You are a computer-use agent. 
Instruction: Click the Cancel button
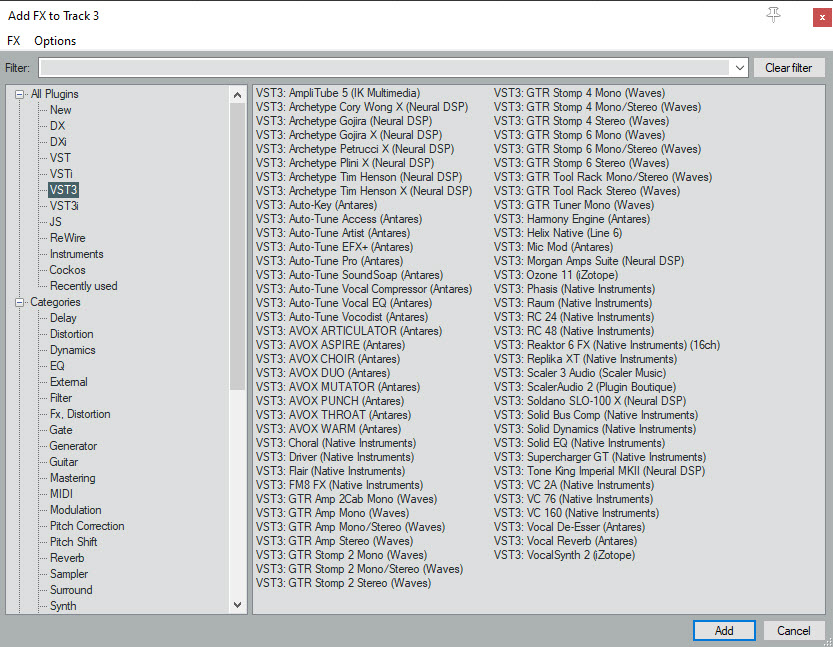coord(793,630)
